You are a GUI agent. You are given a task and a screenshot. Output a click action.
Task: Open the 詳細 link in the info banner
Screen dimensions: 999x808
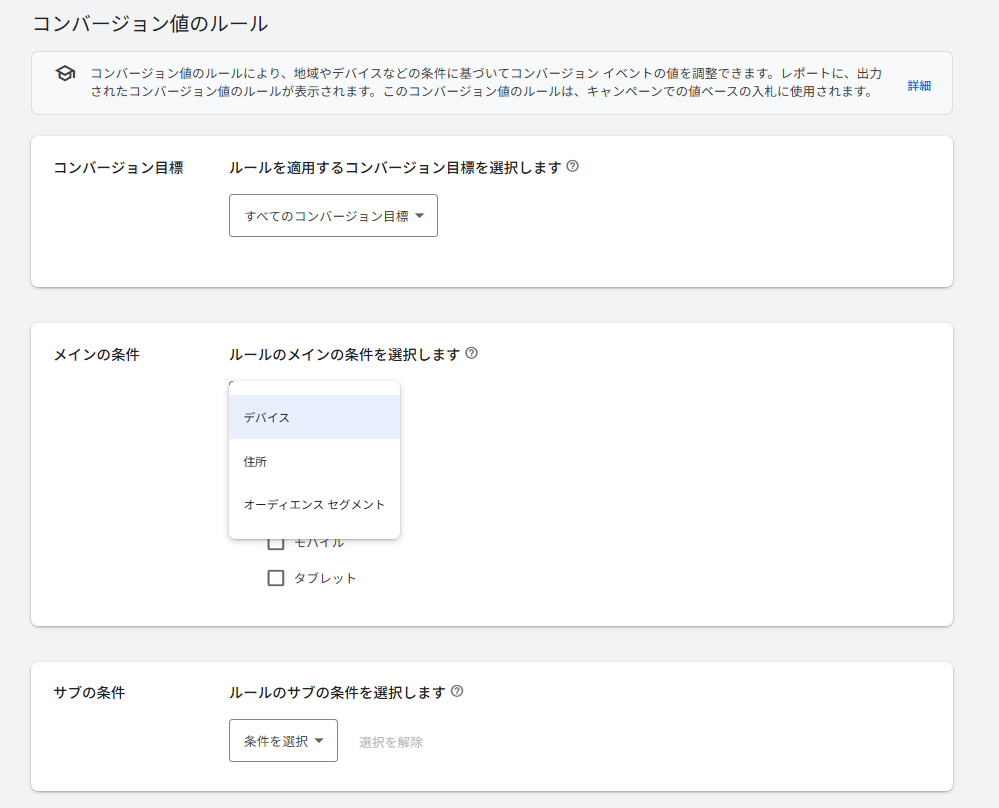[919, 85]
